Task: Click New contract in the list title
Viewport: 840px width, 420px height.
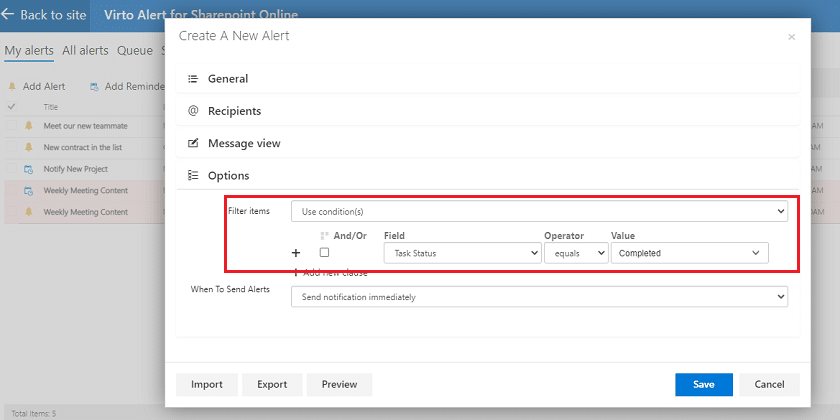Action: (83, 147)
